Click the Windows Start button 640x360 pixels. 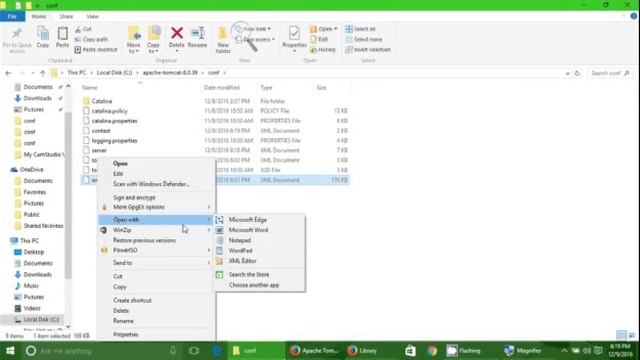point(10,351)
